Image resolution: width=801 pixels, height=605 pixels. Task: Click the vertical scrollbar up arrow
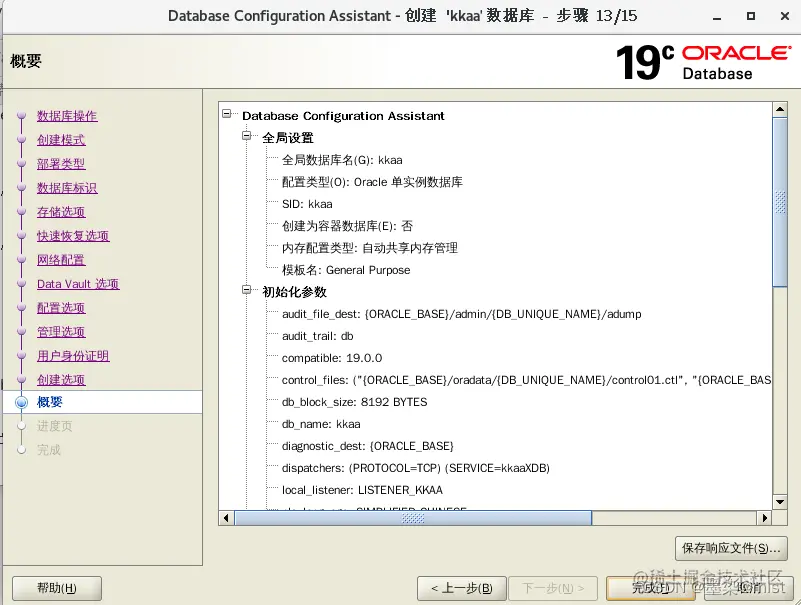780,109
